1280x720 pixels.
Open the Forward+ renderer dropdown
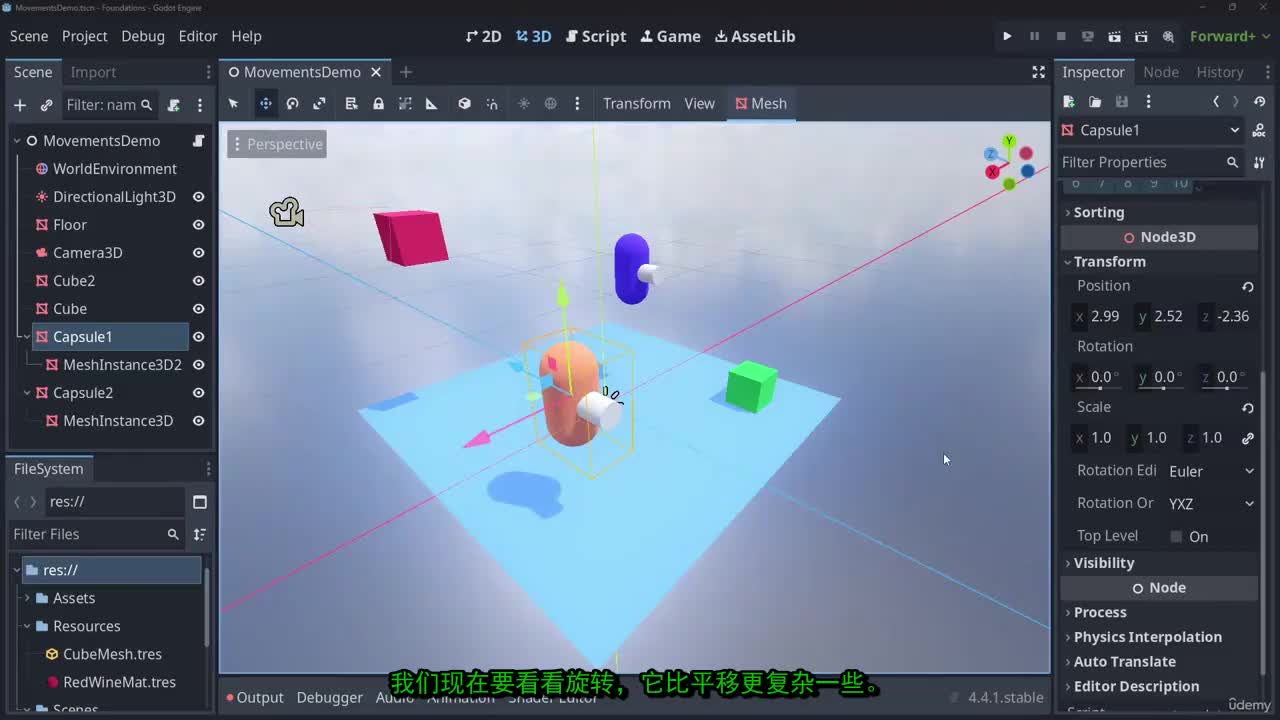(1229, 36)
